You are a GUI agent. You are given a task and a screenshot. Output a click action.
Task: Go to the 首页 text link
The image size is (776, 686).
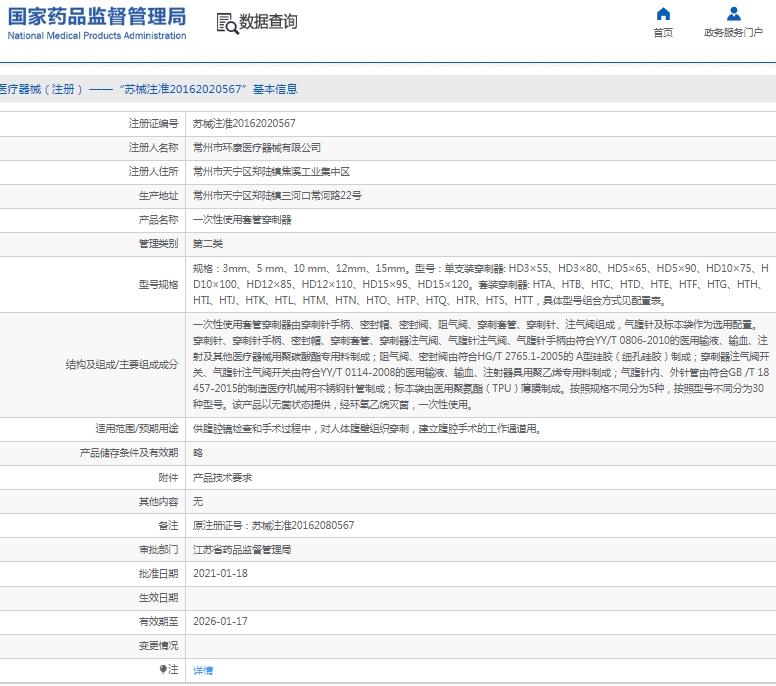663,33
